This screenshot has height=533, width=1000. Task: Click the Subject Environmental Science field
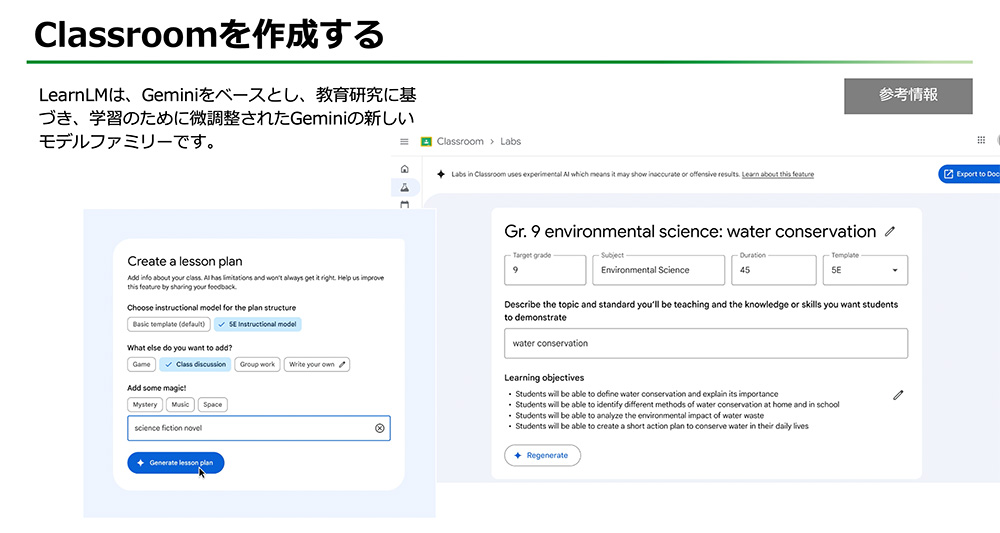click(658, 270)
